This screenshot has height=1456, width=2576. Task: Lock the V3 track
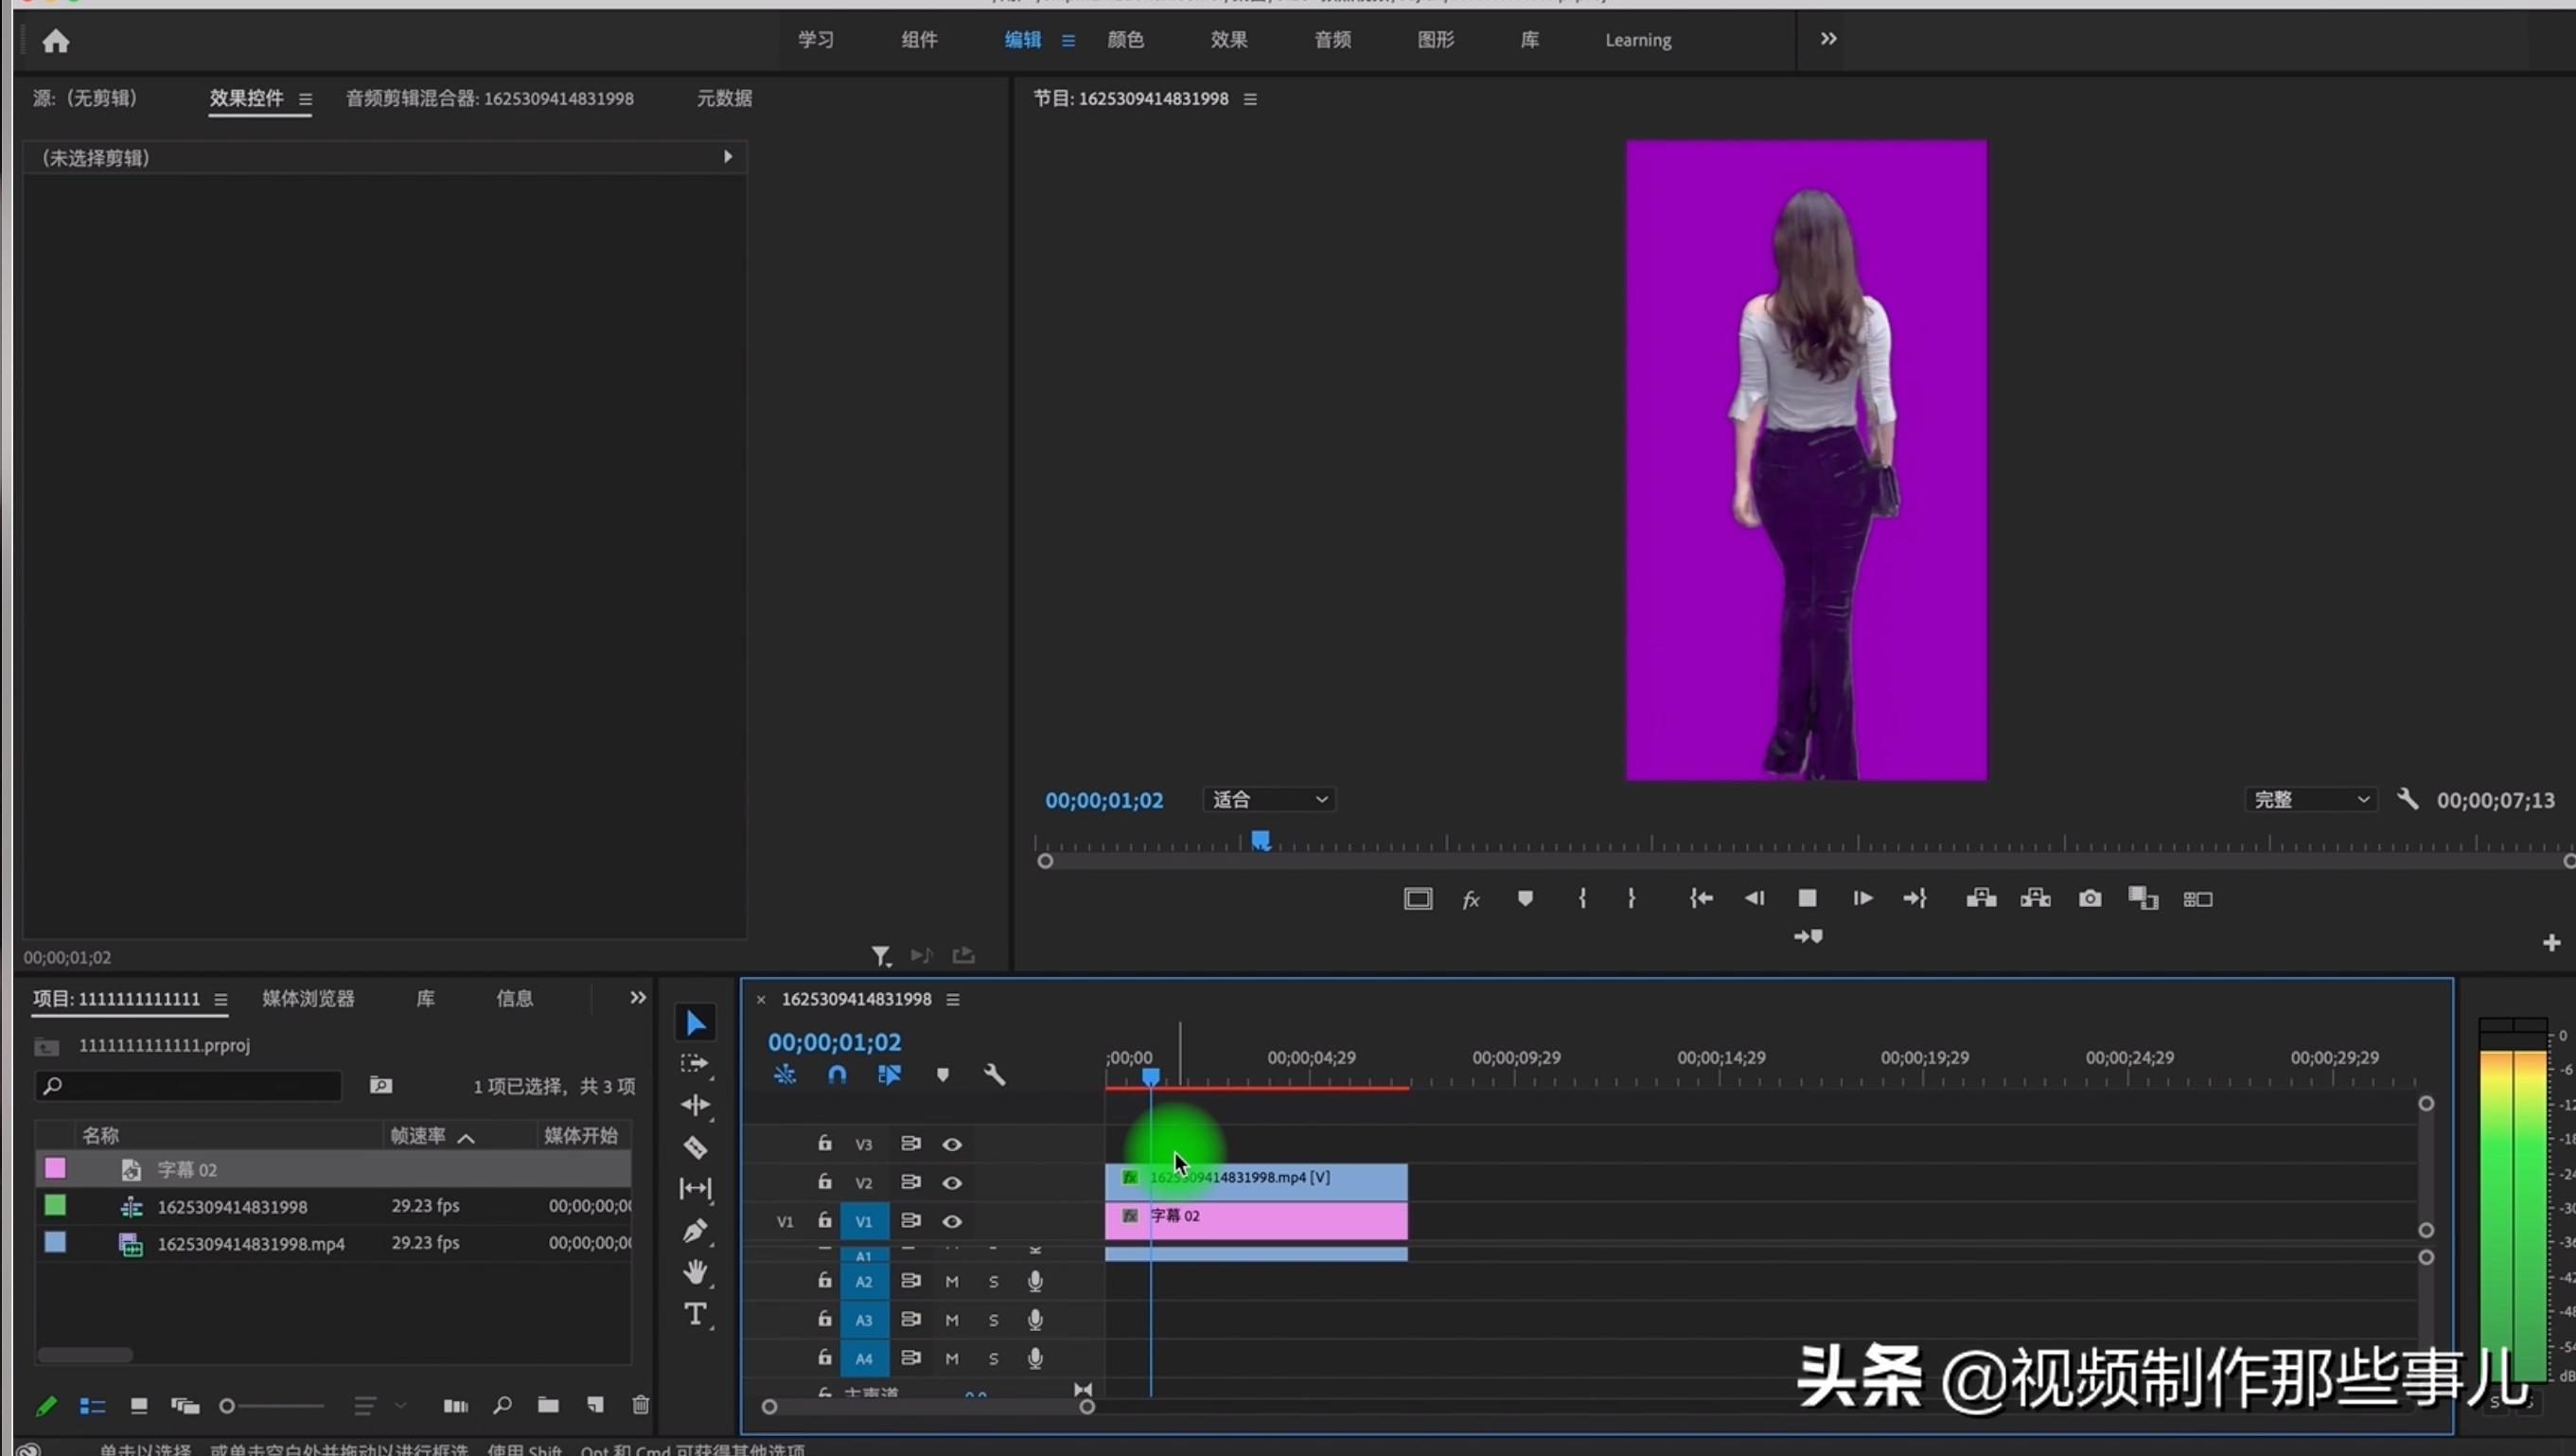(824, 1143)
